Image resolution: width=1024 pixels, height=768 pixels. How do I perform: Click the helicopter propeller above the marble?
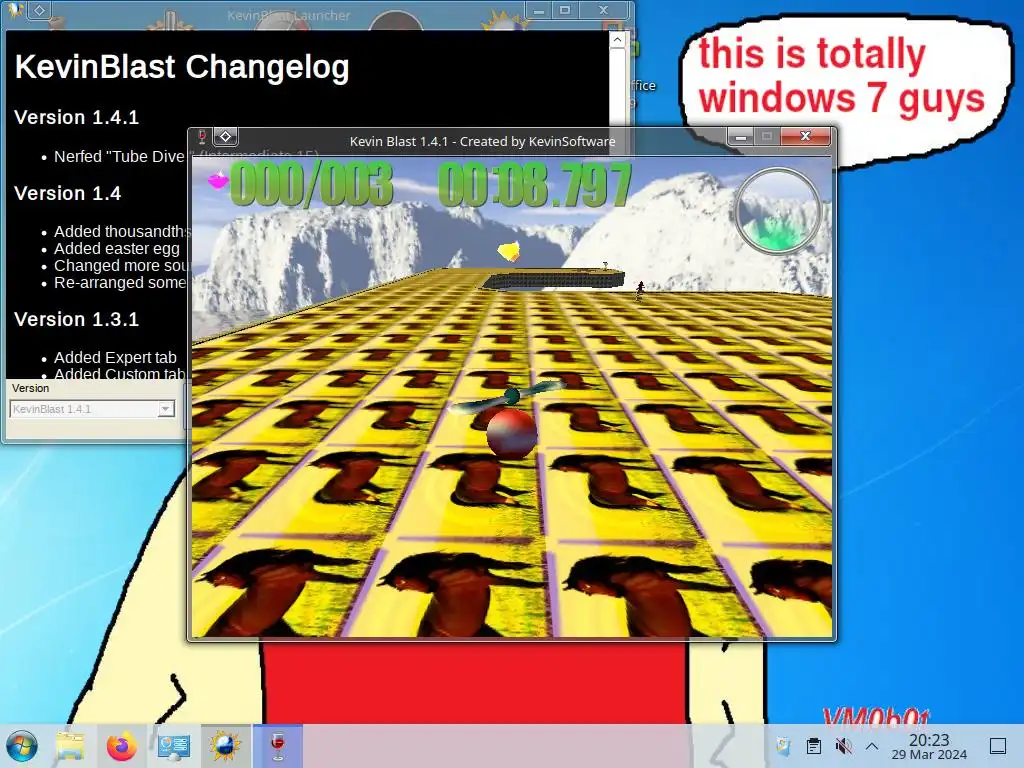[509, 396]
